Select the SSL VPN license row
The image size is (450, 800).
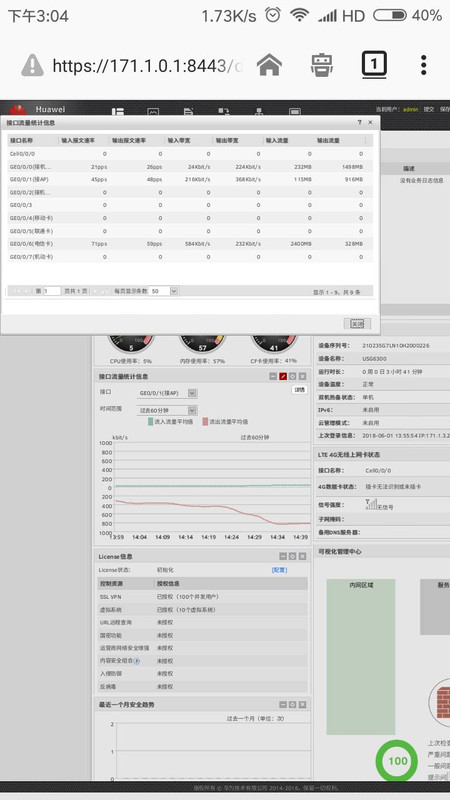pyautogui.click(x=202, y=596)
